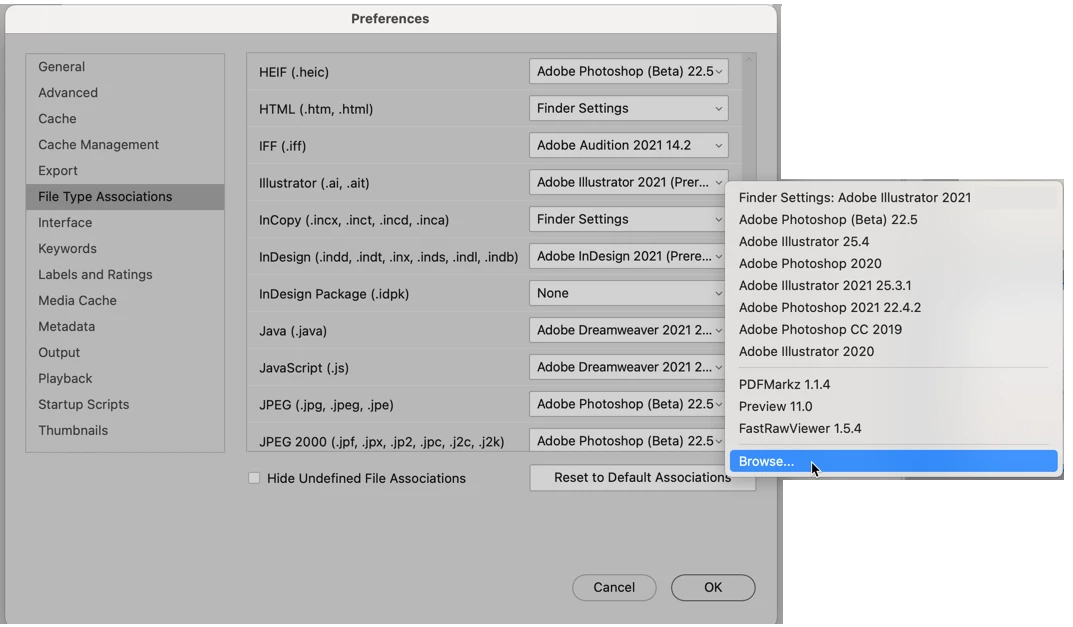The width and height of the screenshot is (1073, 627).
Task: Expand the Java (.java) application dropdown
Action: pos(628,330)
